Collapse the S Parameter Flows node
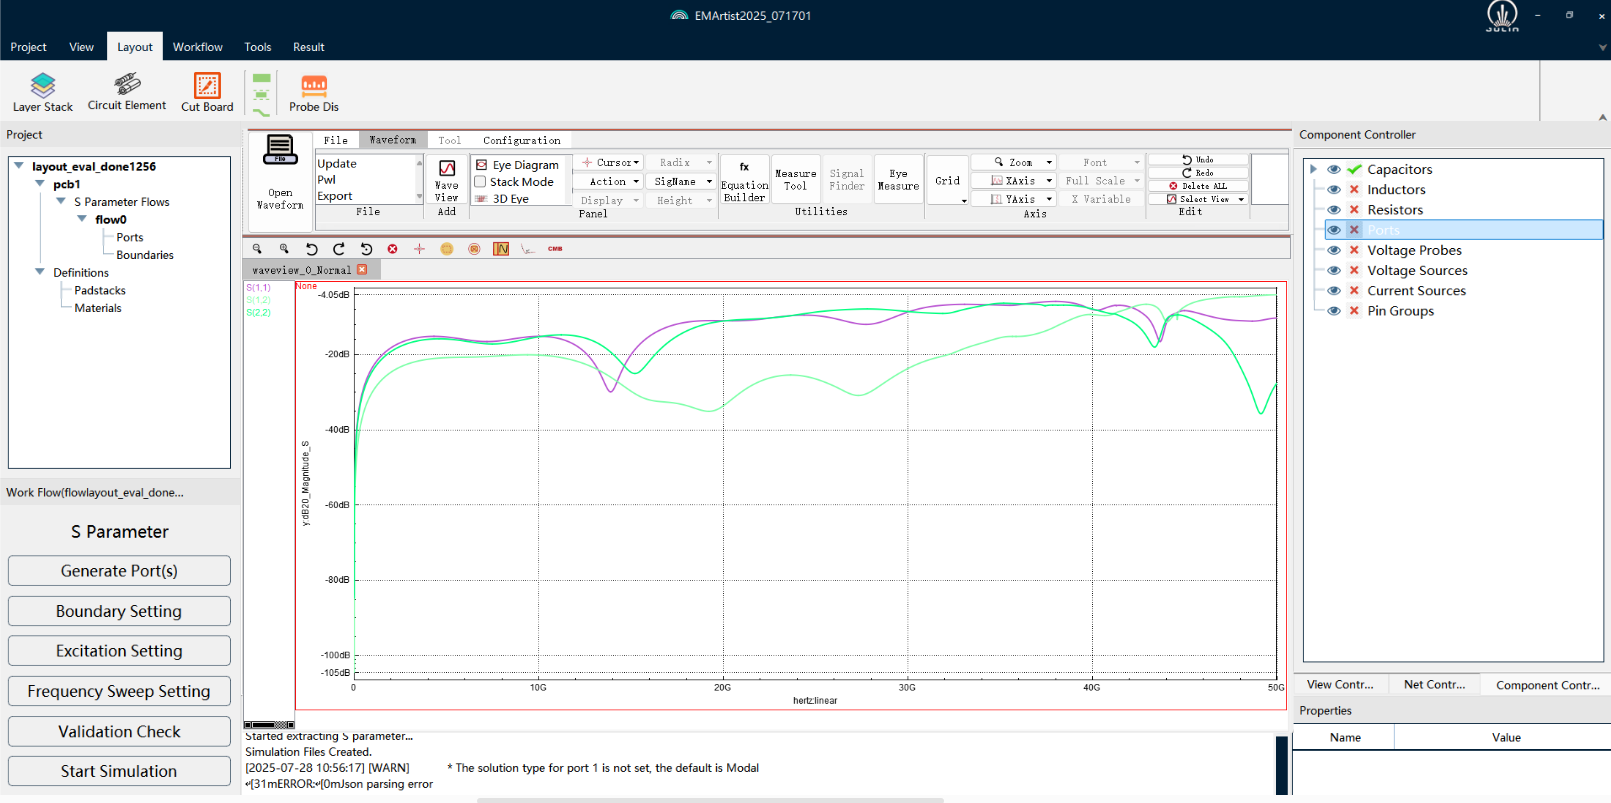1611x803 pixels. (x=61, y=201)
